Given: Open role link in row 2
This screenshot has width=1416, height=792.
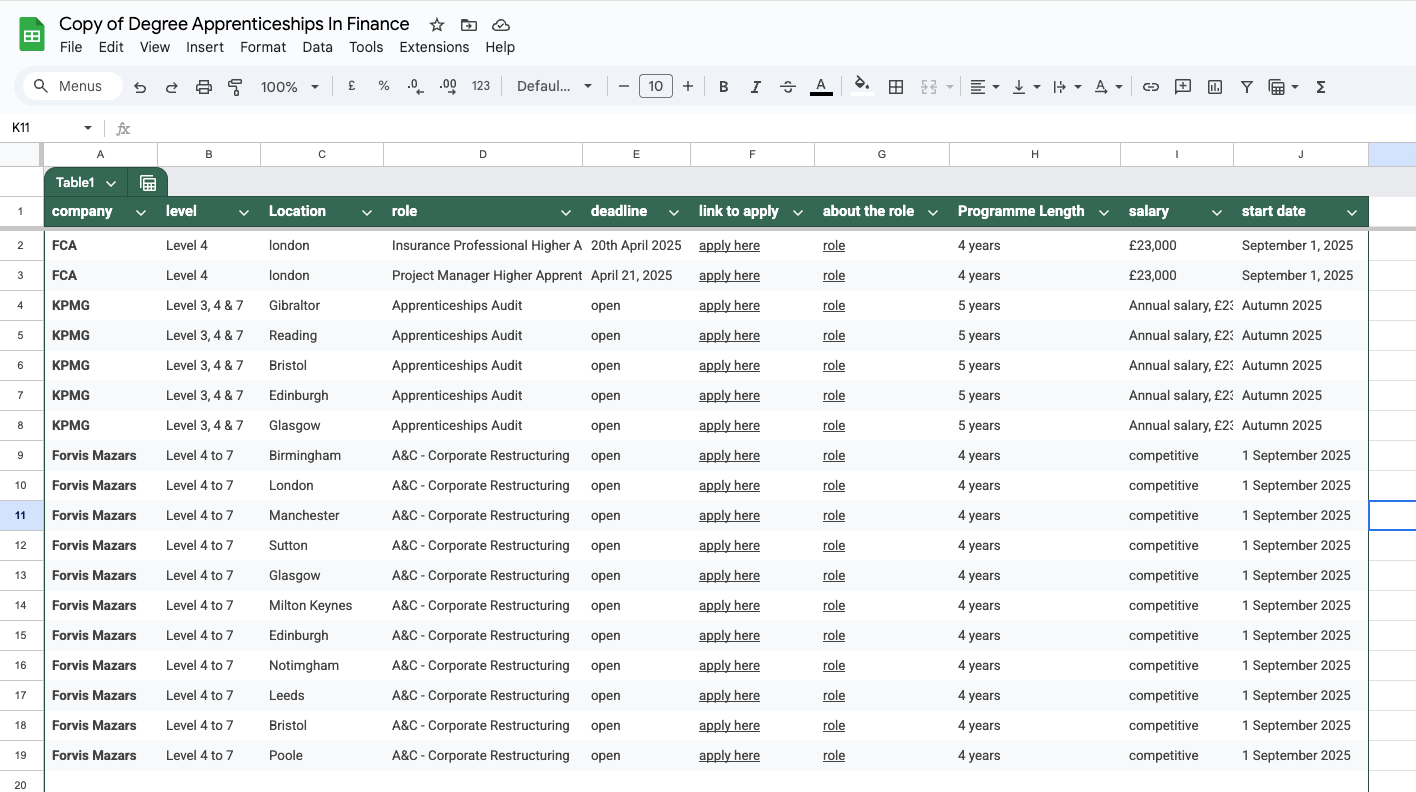Looking at the screenshot, I should pos(834,245).
